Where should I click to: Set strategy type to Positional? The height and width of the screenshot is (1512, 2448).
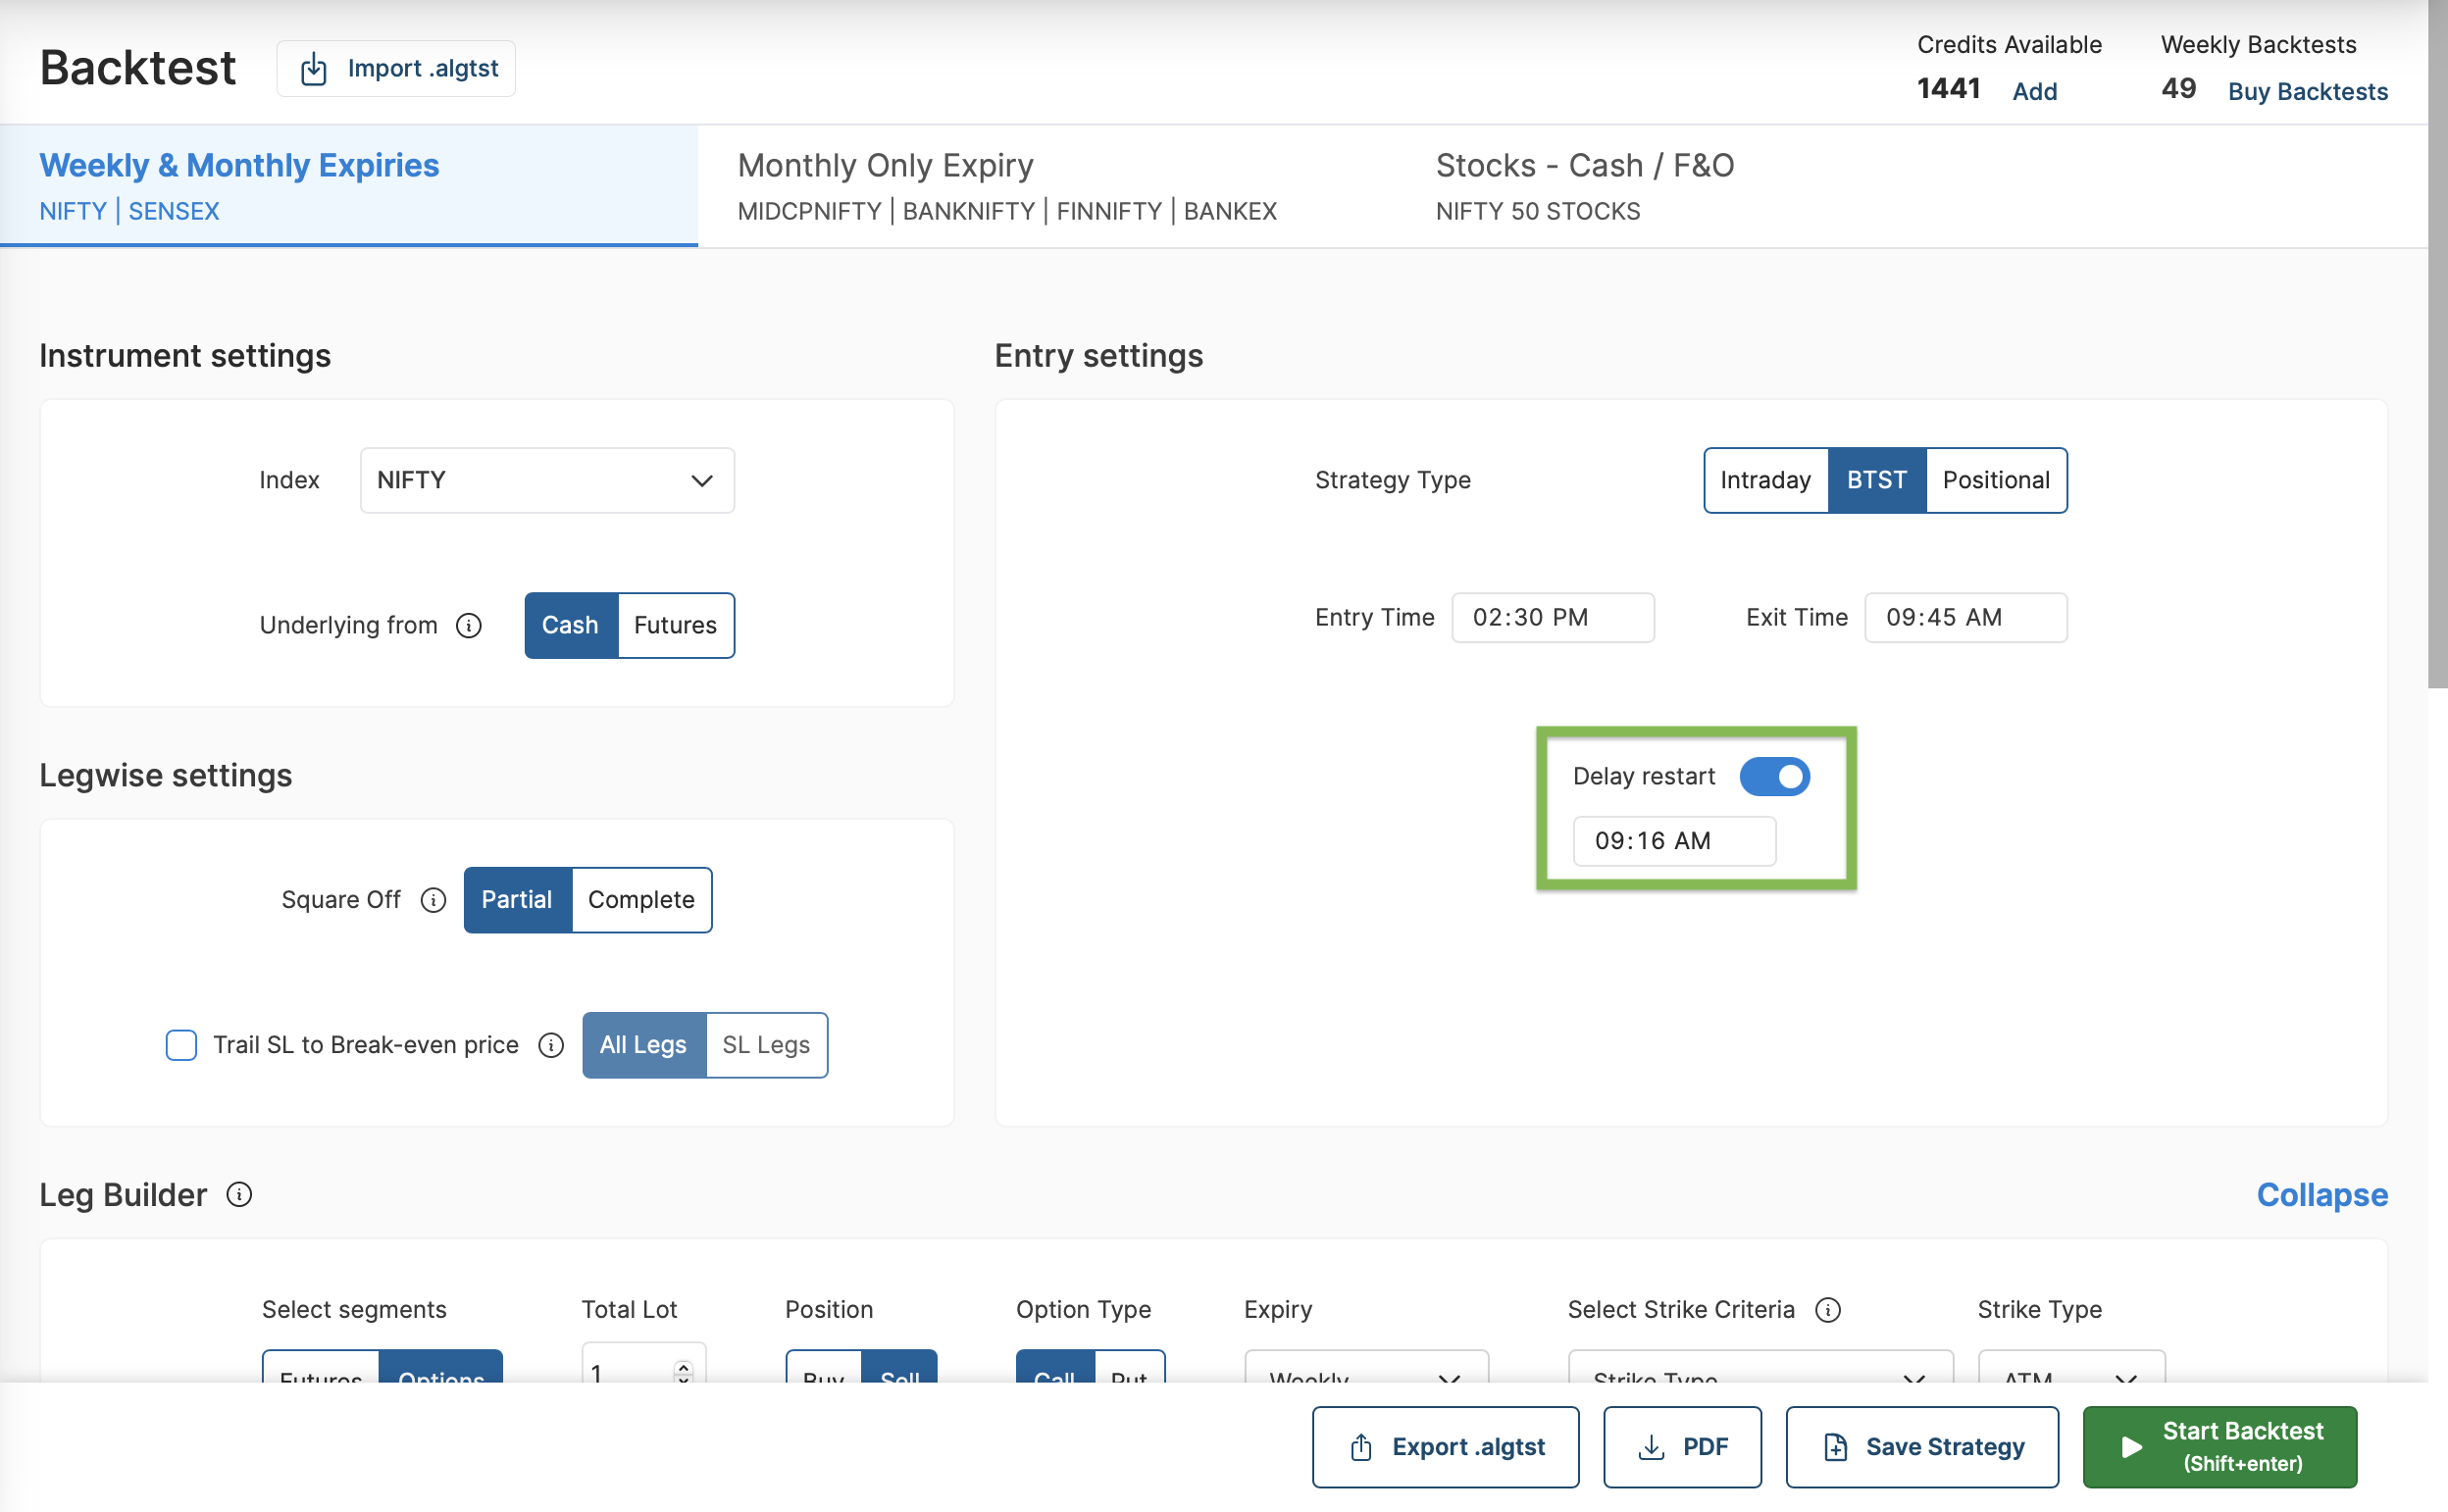pyautogui.click(x=1996, y=480)
